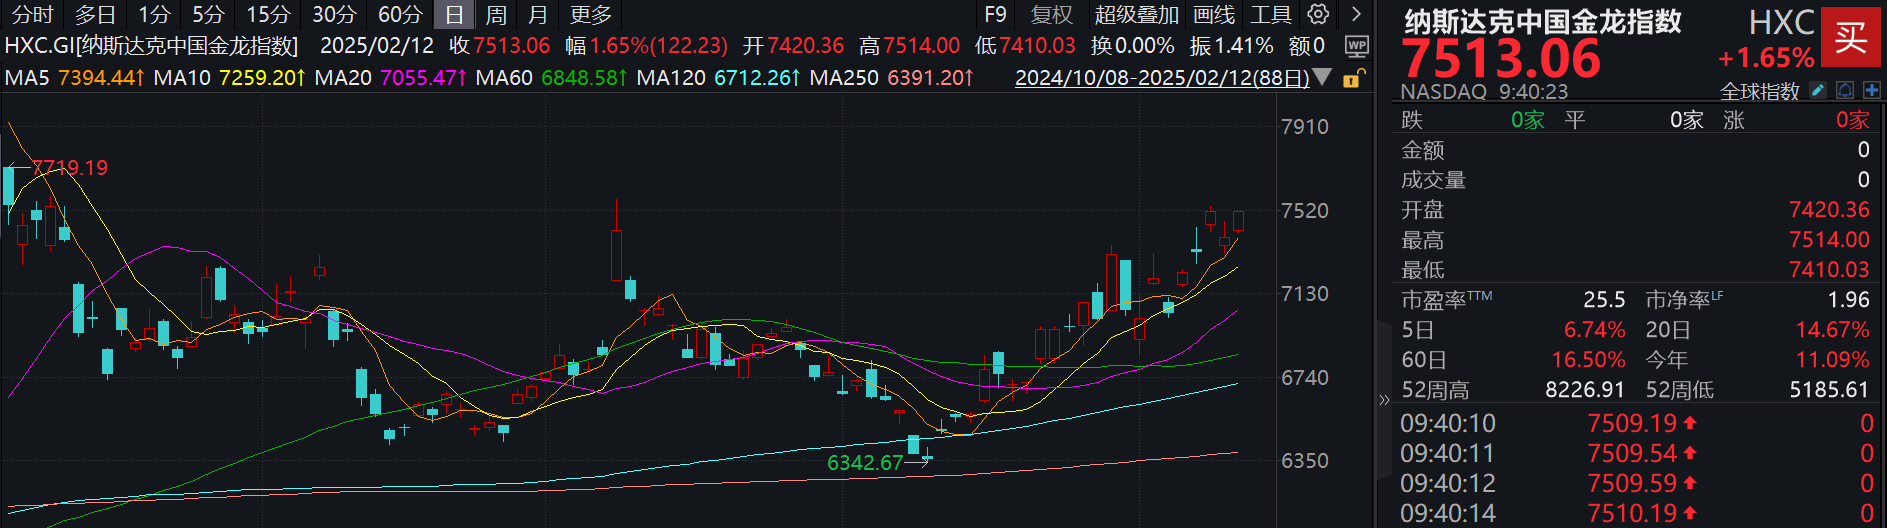This screenshot has height=528, width=1887.
Task: Select the 日 daily chart tab
Action: click(x=454, y=15)
